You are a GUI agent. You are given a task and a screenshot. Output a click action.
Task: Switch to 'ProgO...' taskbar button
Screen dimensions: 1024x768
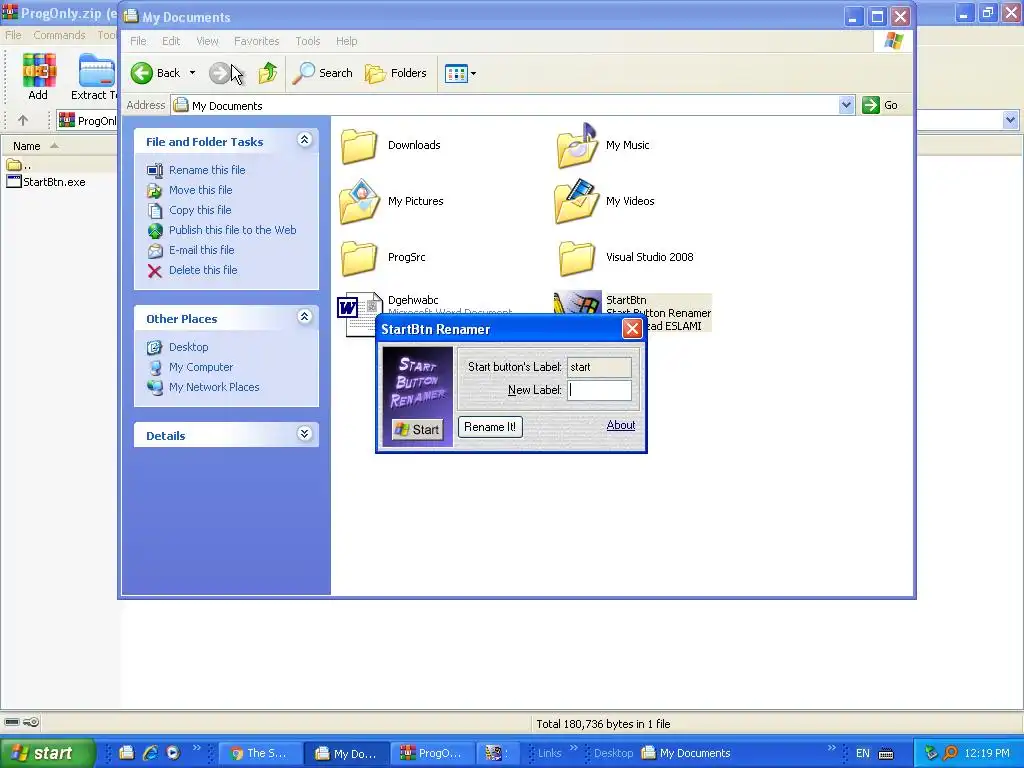click(433, 753)
